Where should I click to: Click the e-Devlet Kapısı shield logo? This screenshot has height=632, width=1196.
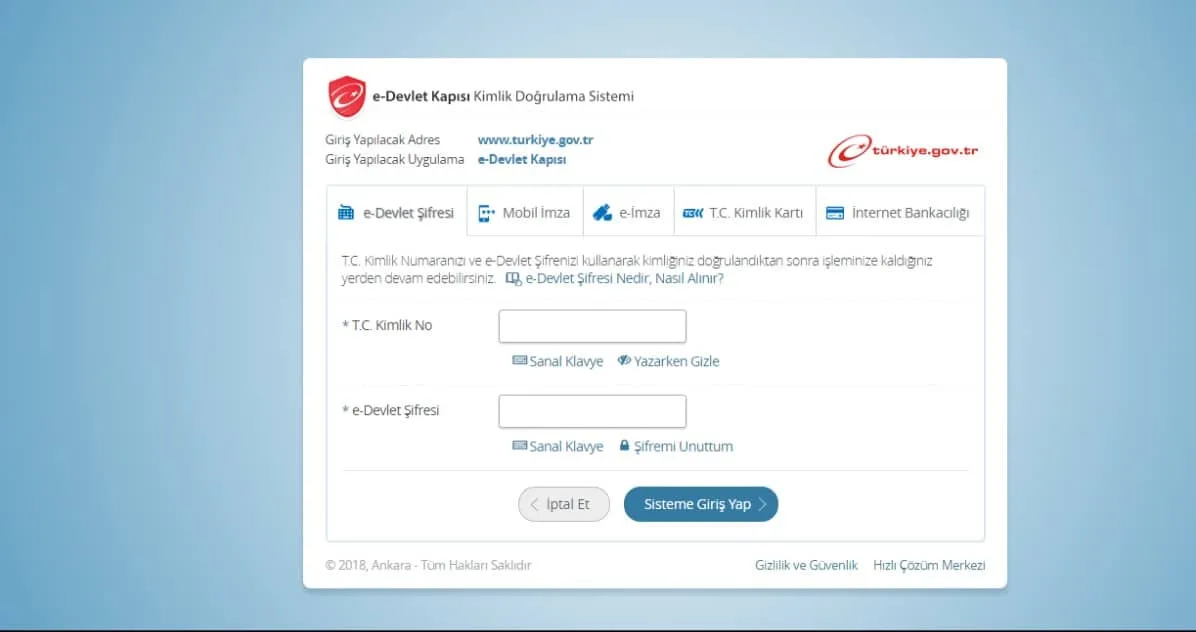click(x=347, y=96)
